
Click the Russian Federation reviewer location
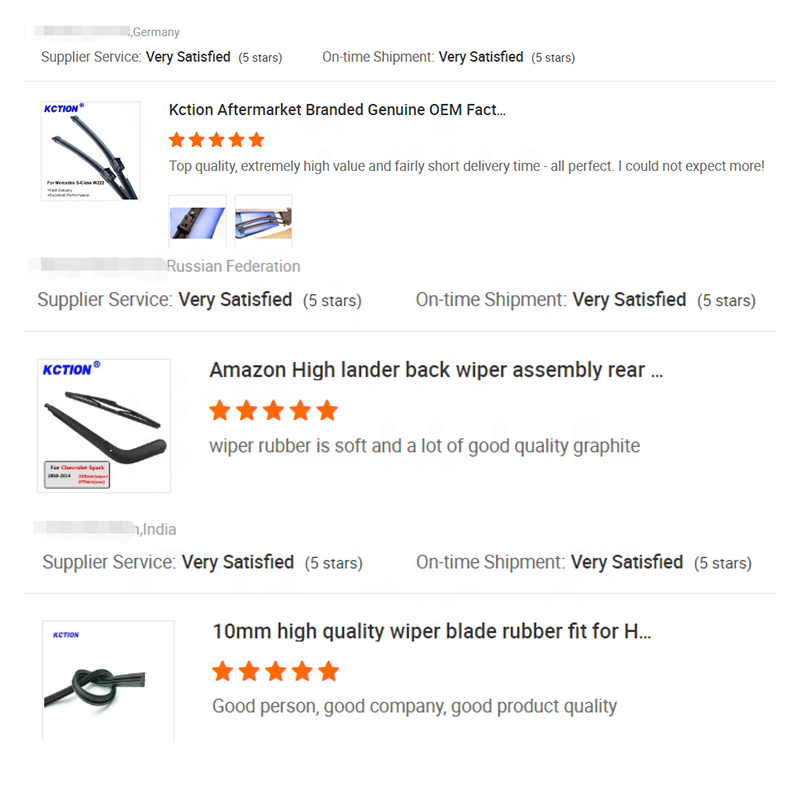233,266
